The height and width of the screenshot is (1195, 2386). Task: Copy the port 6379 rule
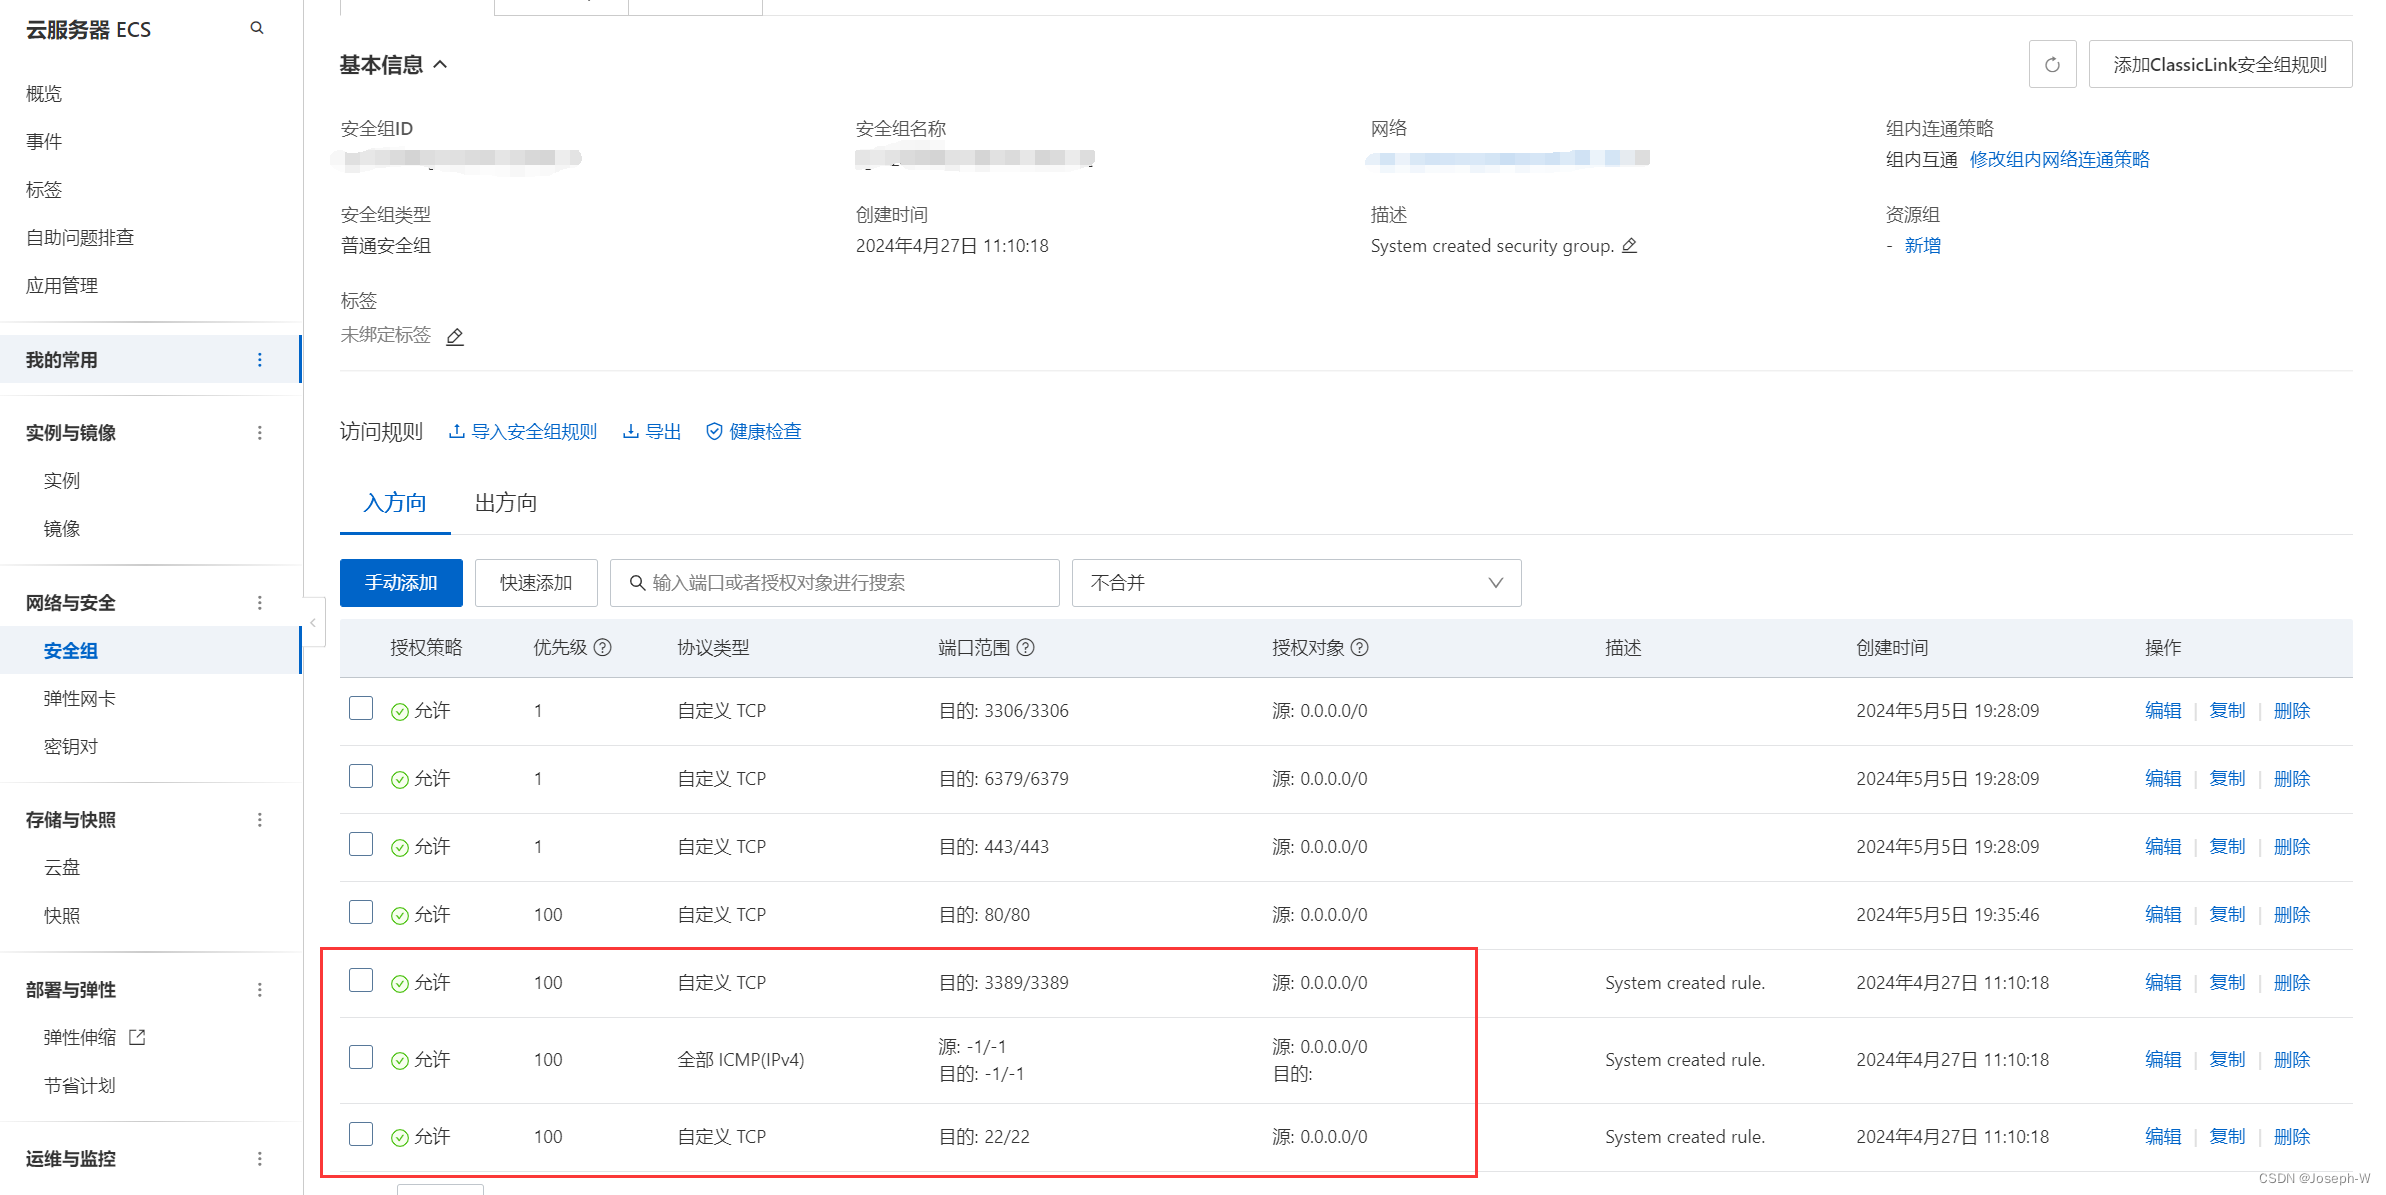click(2227, 778)
